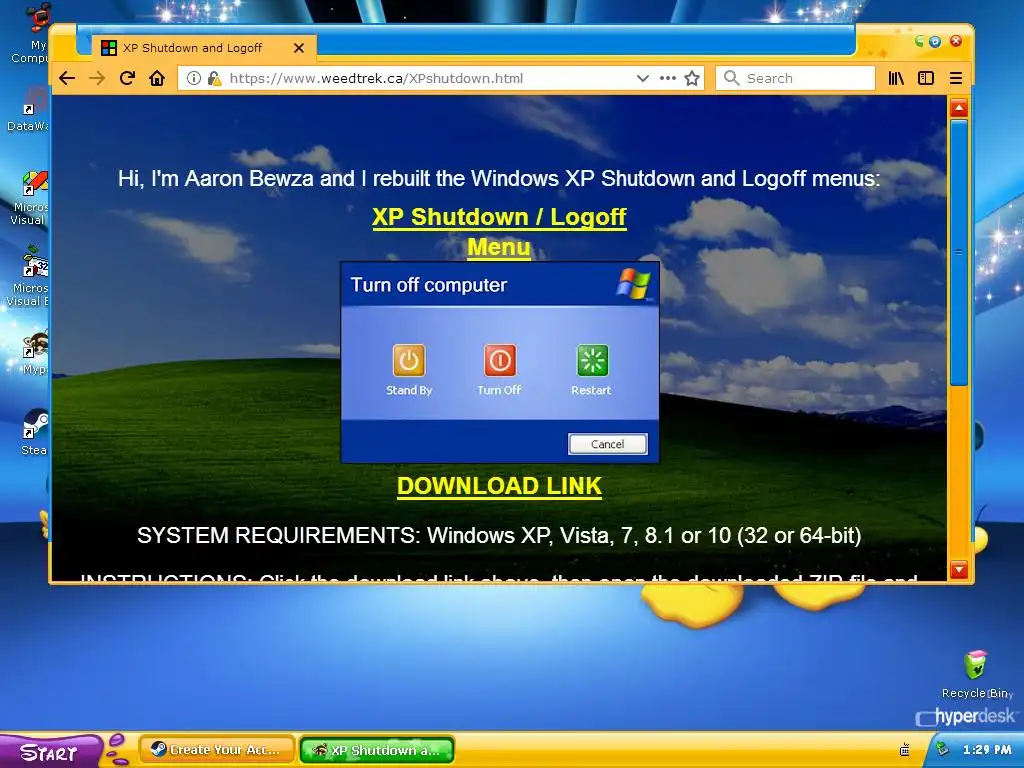Expand the address bar history dropdown arrow
The image size is (1024, 768).
[x=643, y=78]
